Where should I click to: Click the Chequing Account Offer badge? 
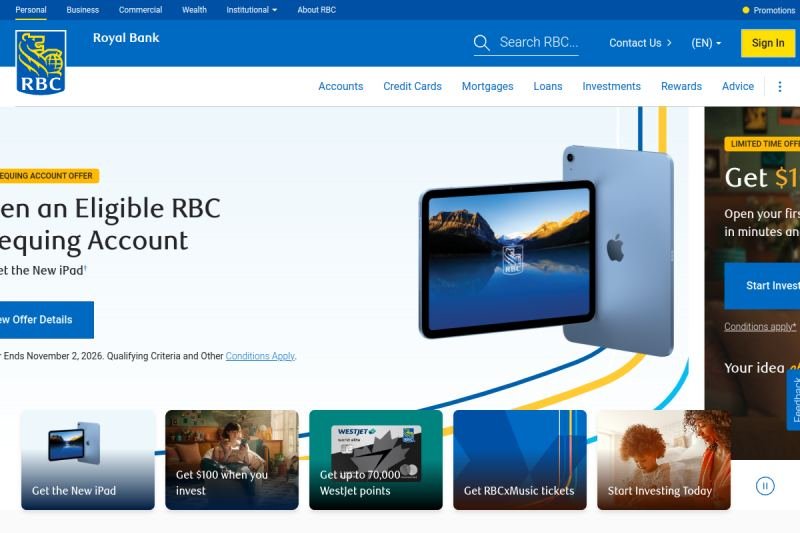point(49,175)
